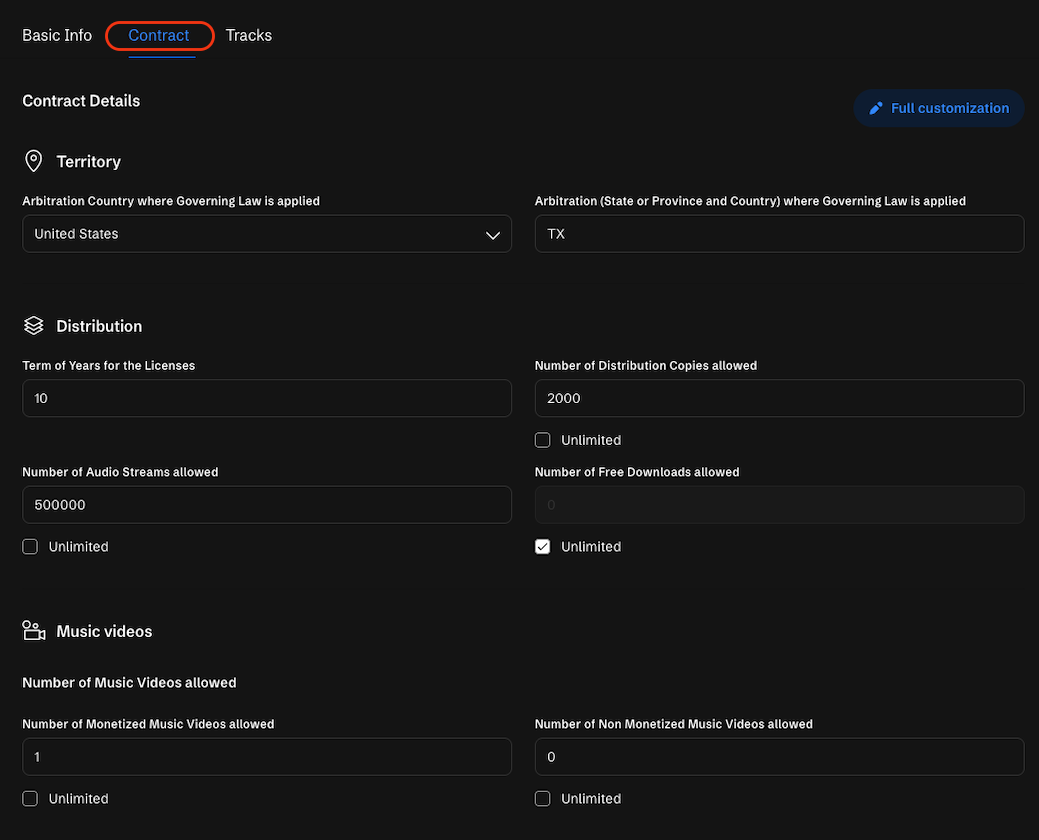This screenshot has height=840, width=1039.
Task: Focus the Number of Distribution Copies field
Action: tap(778, 398)
